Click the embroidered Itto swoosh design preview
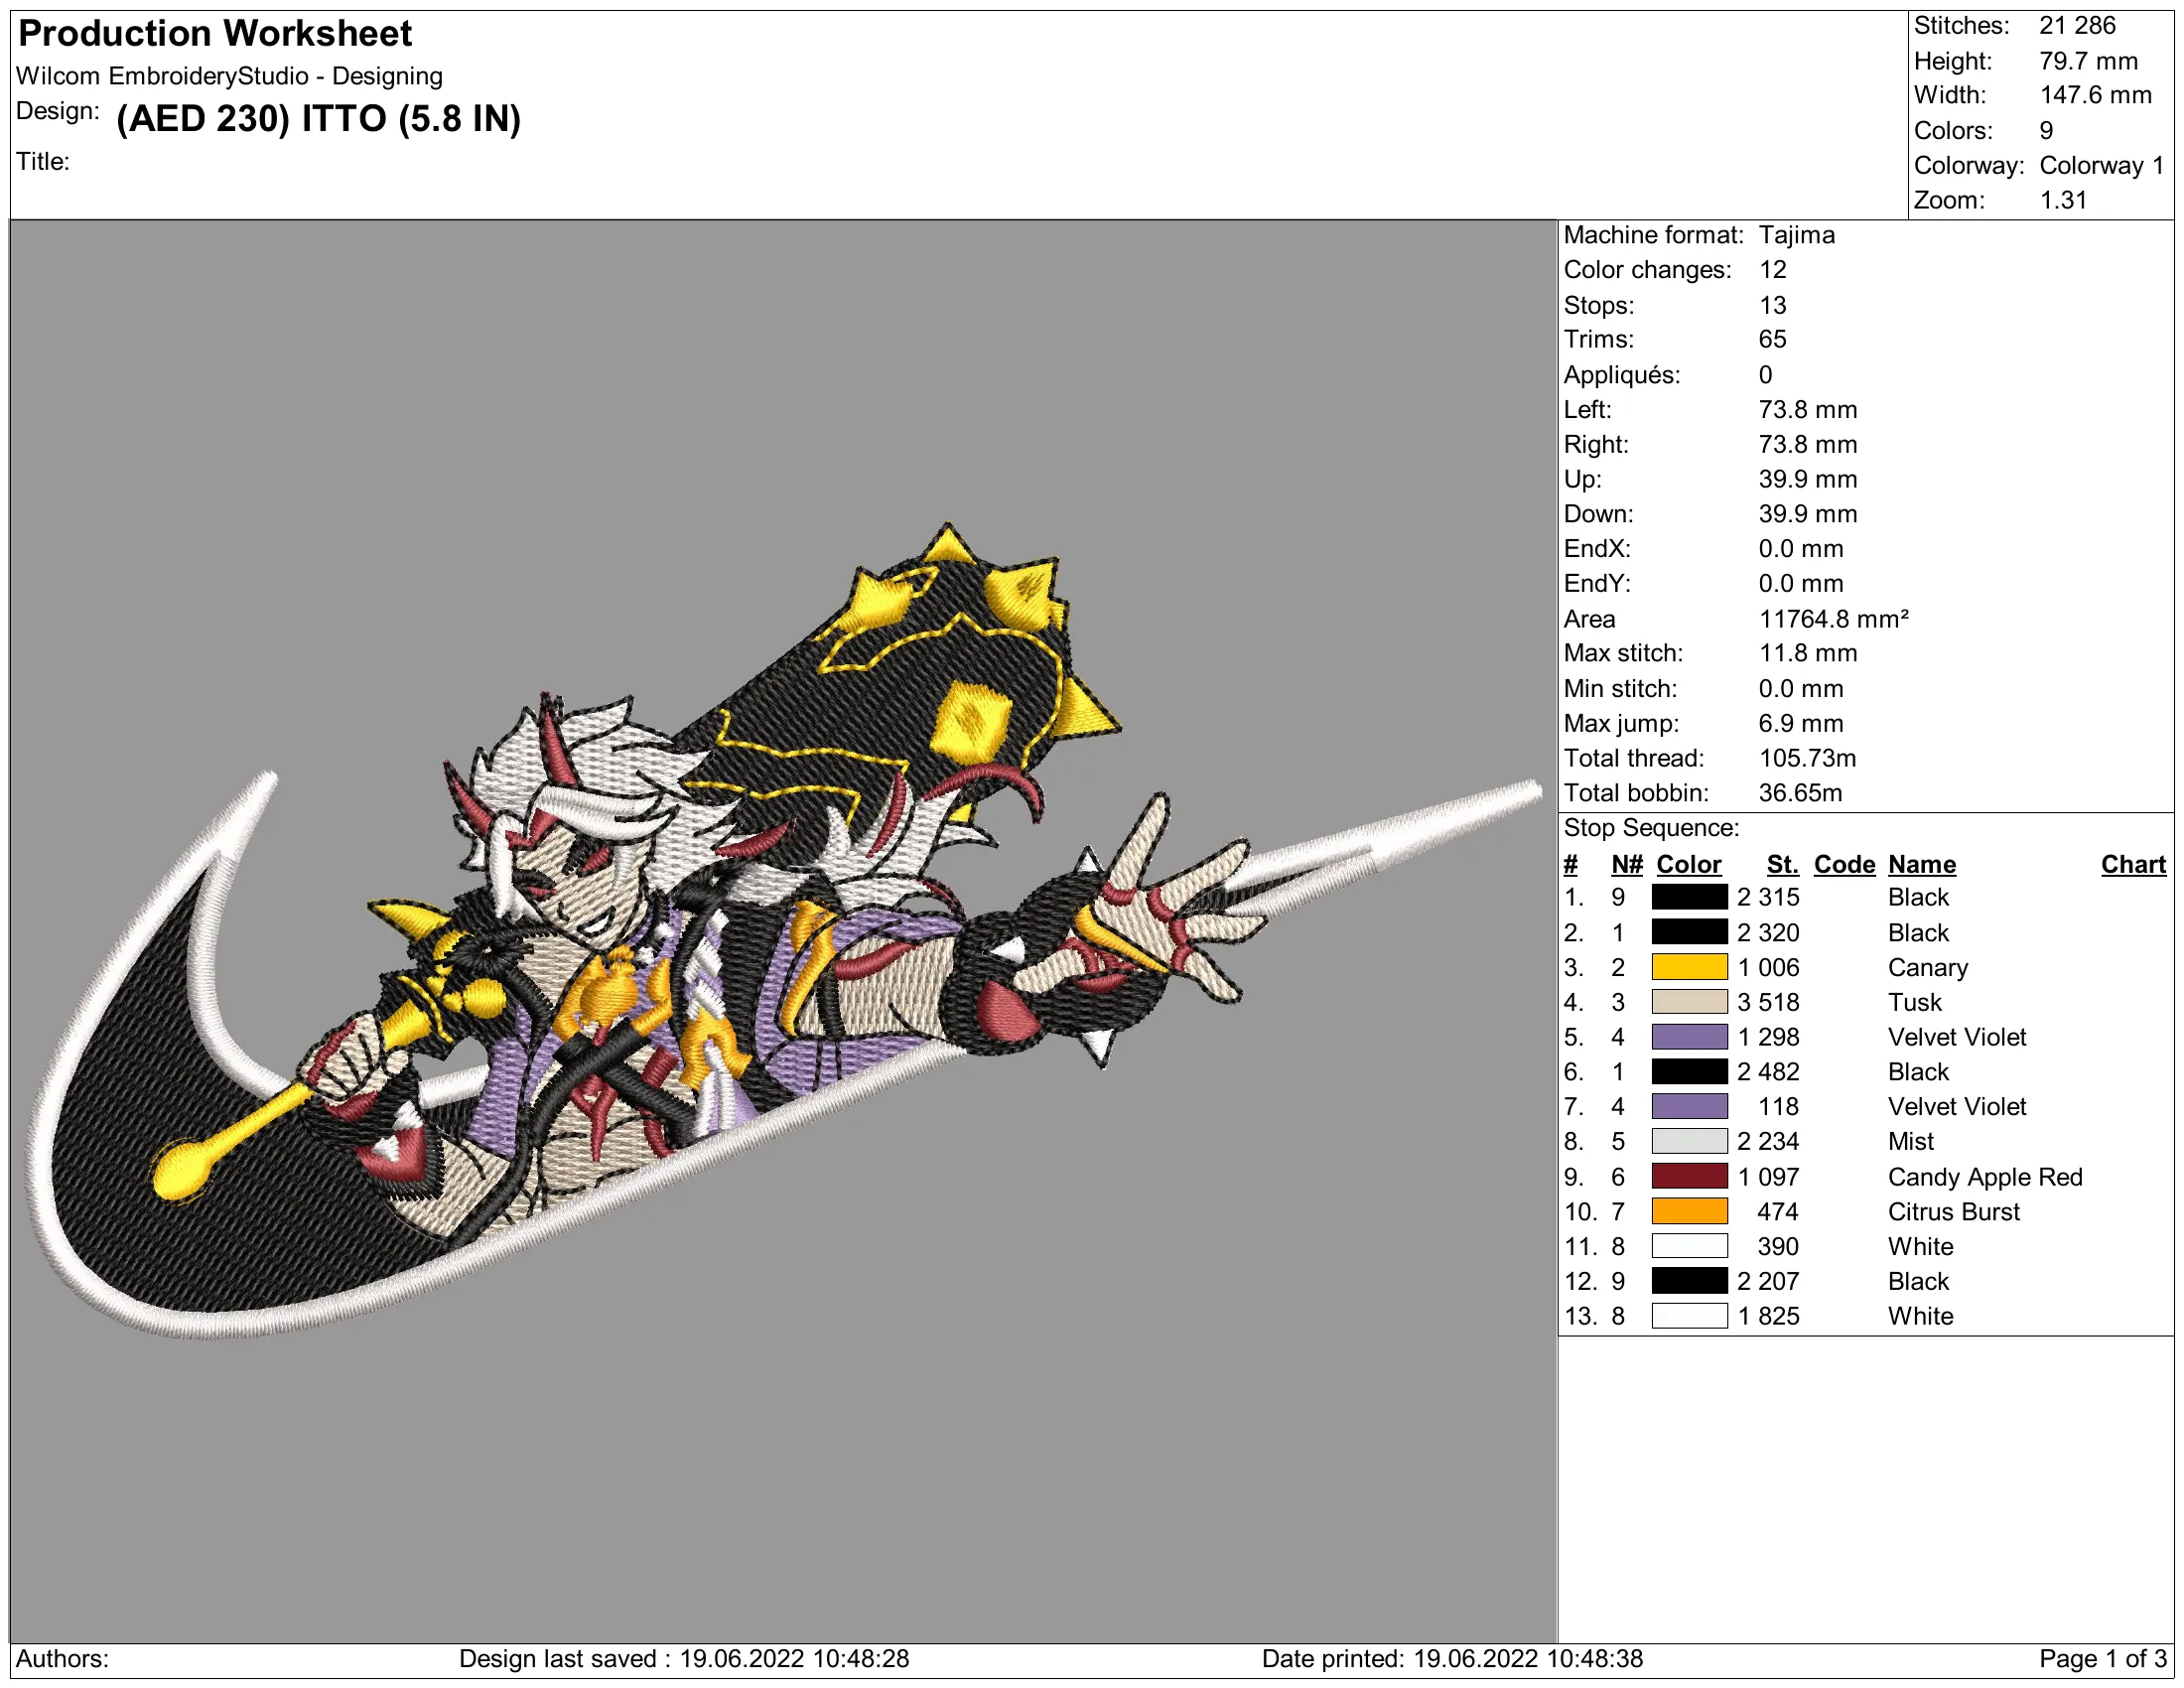This screenshot has height=1688, width=2184. tap(783, 930)
